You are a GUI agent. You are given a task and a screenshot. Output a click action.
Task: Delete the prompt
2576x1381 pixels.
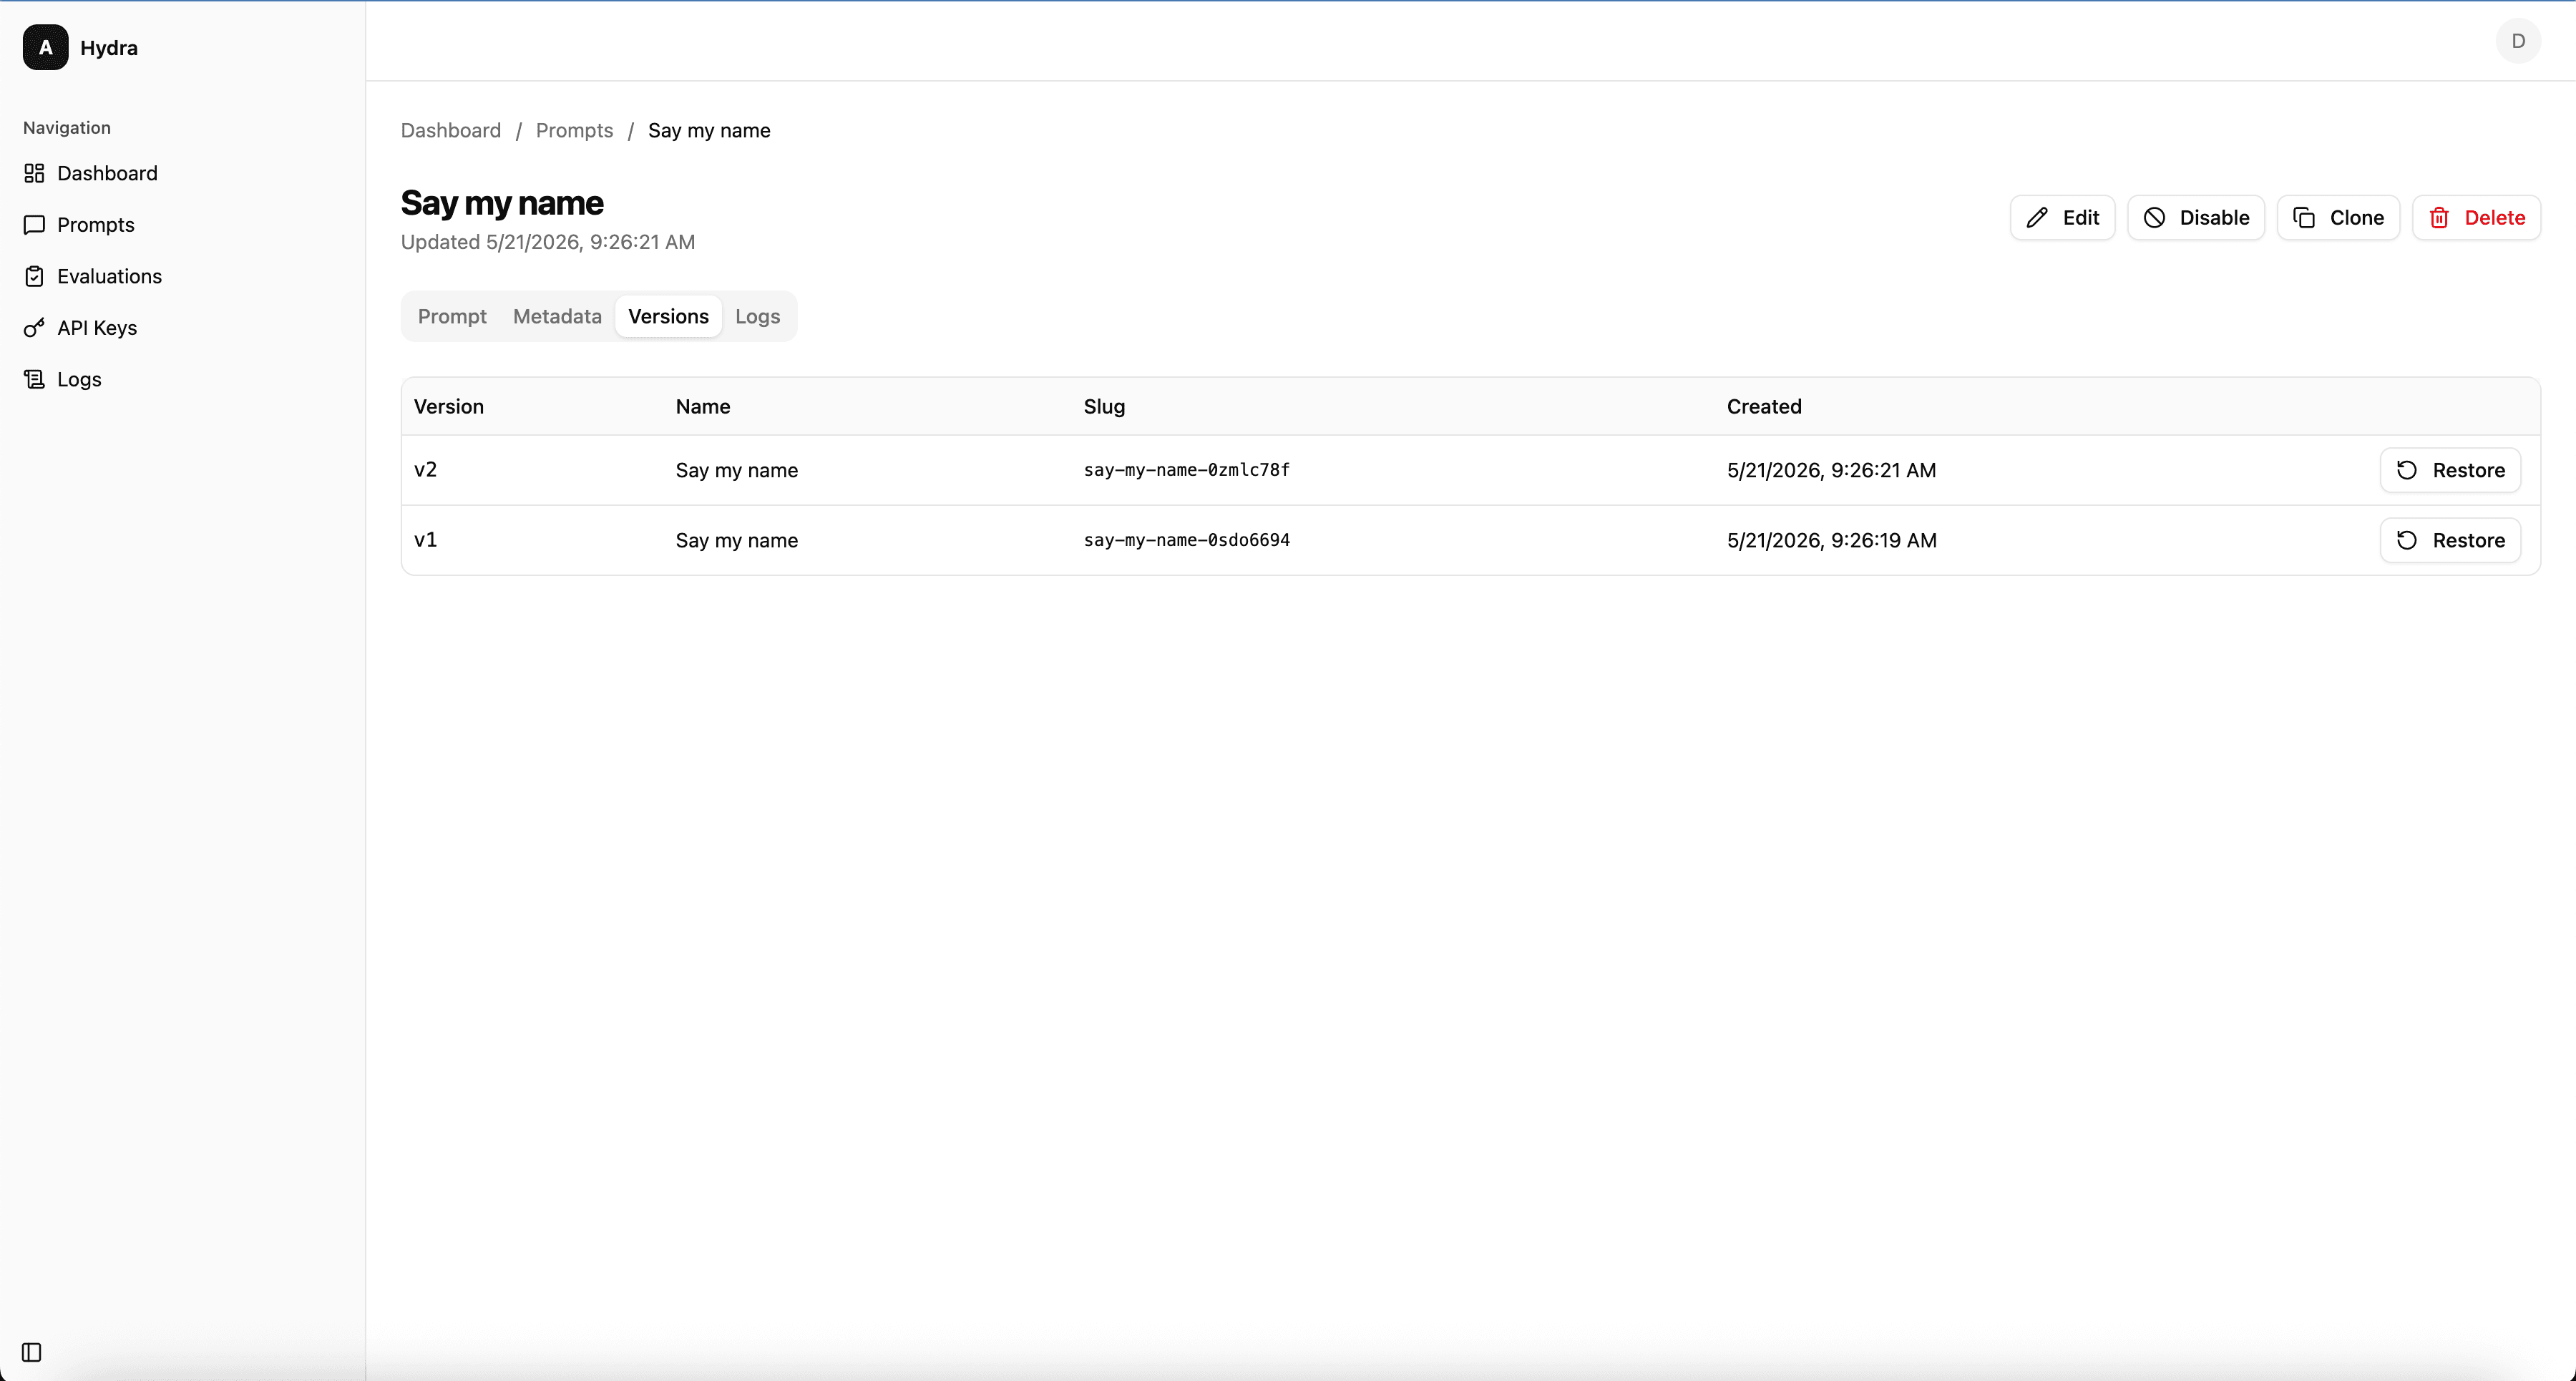2476,217
